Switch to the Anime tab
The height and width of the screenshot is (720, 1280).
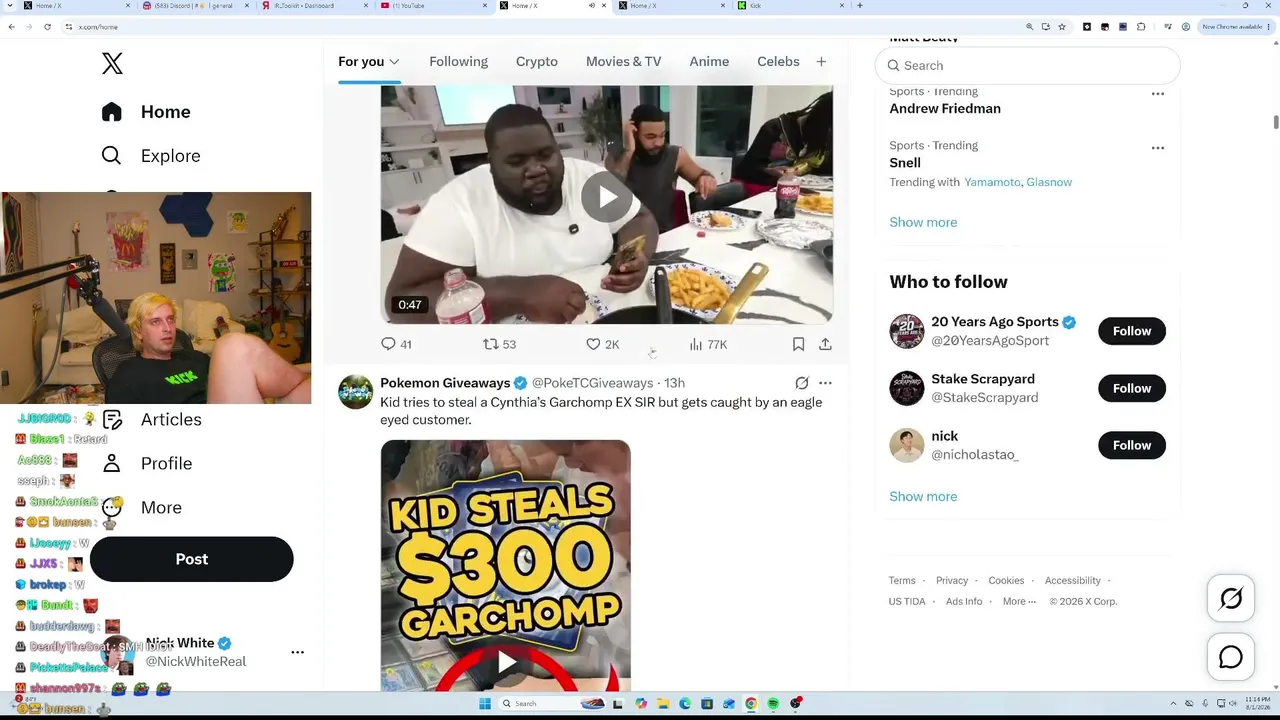pyautogui.click(x=709, y=62)
